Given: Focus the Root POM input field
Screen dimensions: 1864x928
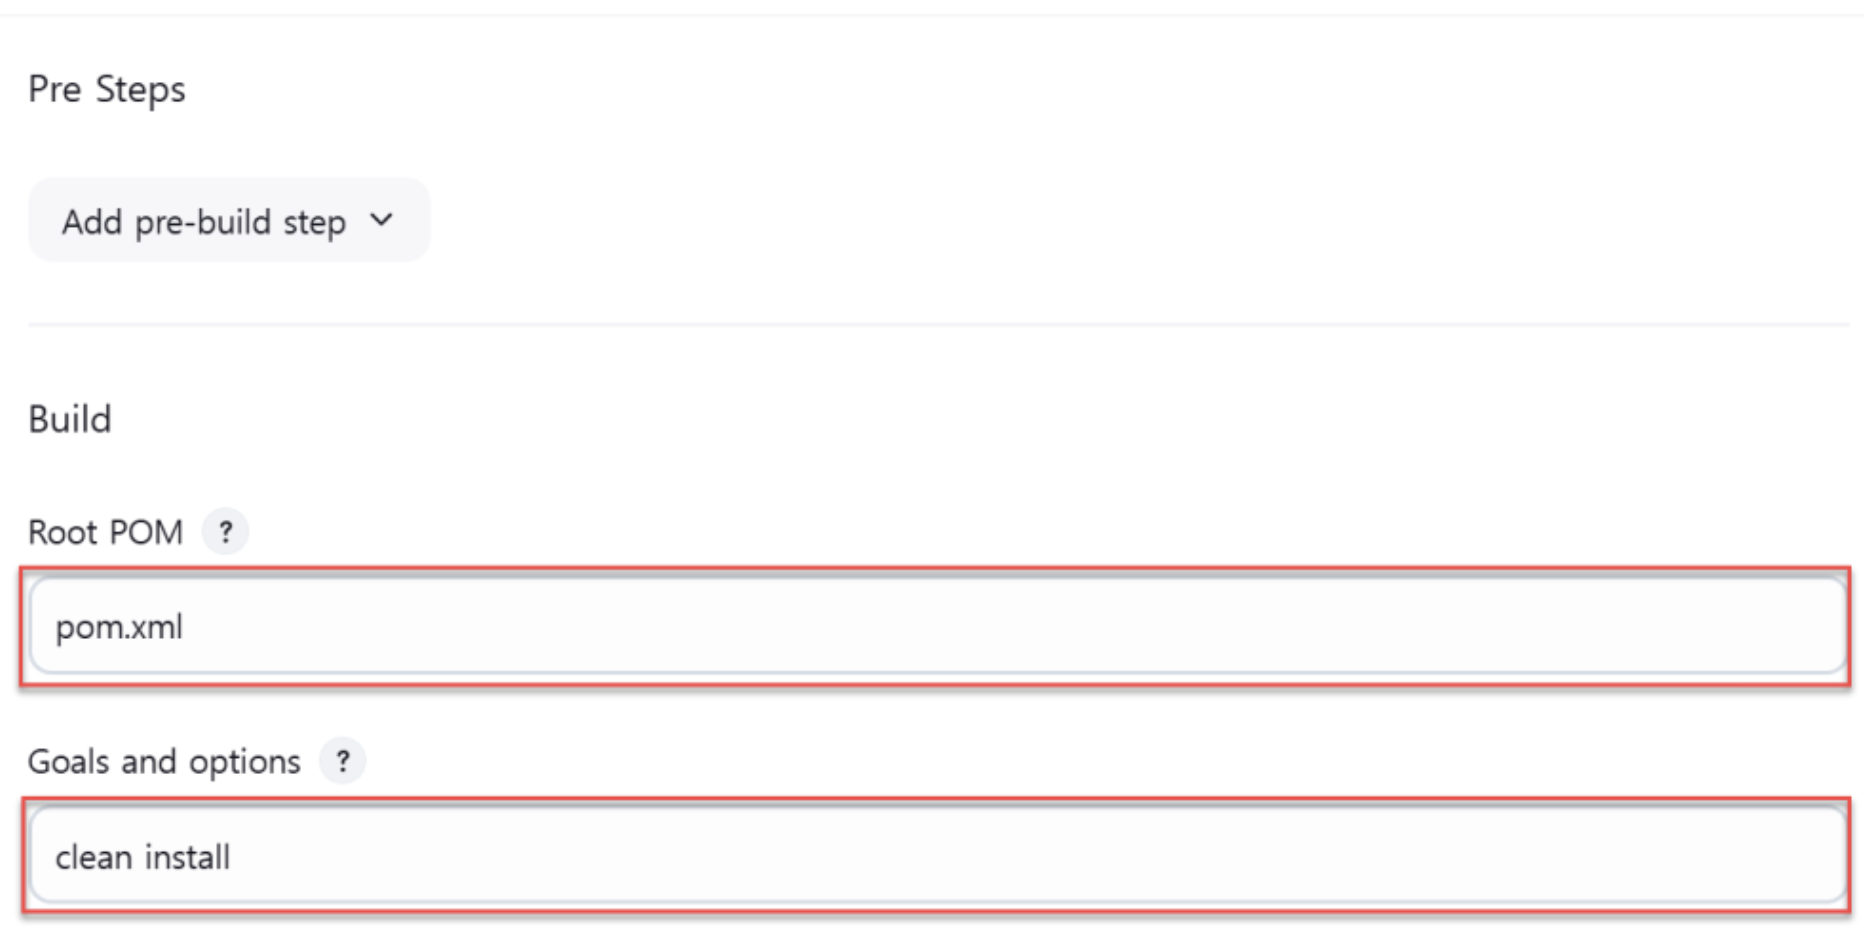Looking at the screenshot, I should pyautogui.click(x=937, y=627).
